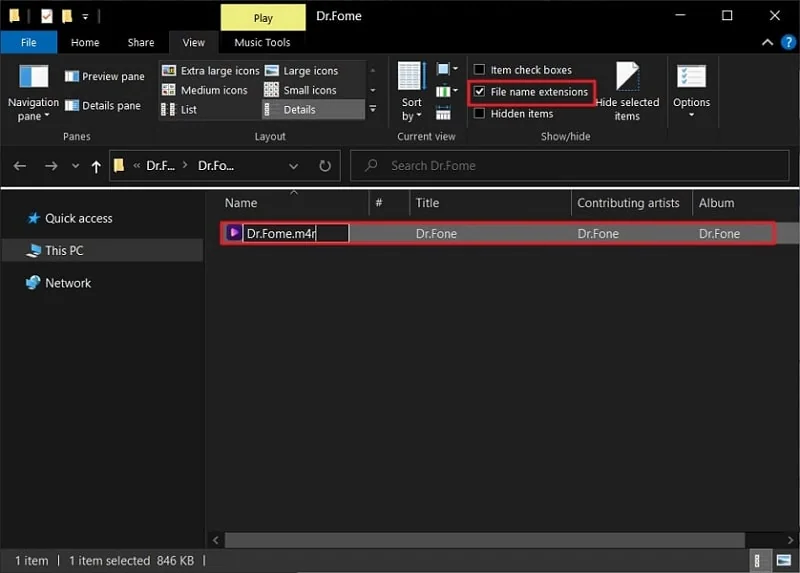The height and width of the screenshot is (573, 800).
Task: Switch to Medium icons layout
Action: pos(205,90)
